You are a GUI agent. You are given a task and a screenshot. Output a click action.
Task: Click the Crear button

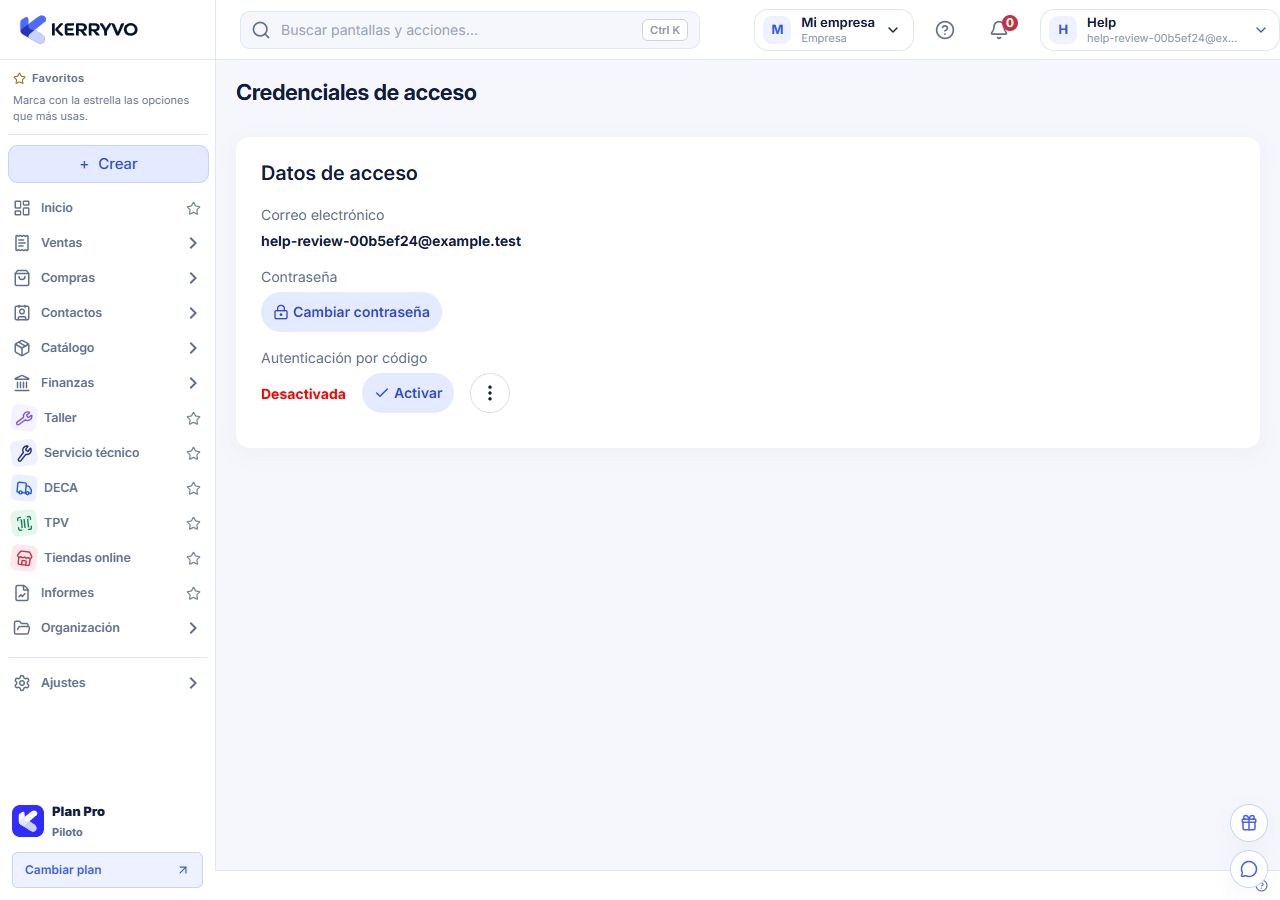click(x=108, y=164)
